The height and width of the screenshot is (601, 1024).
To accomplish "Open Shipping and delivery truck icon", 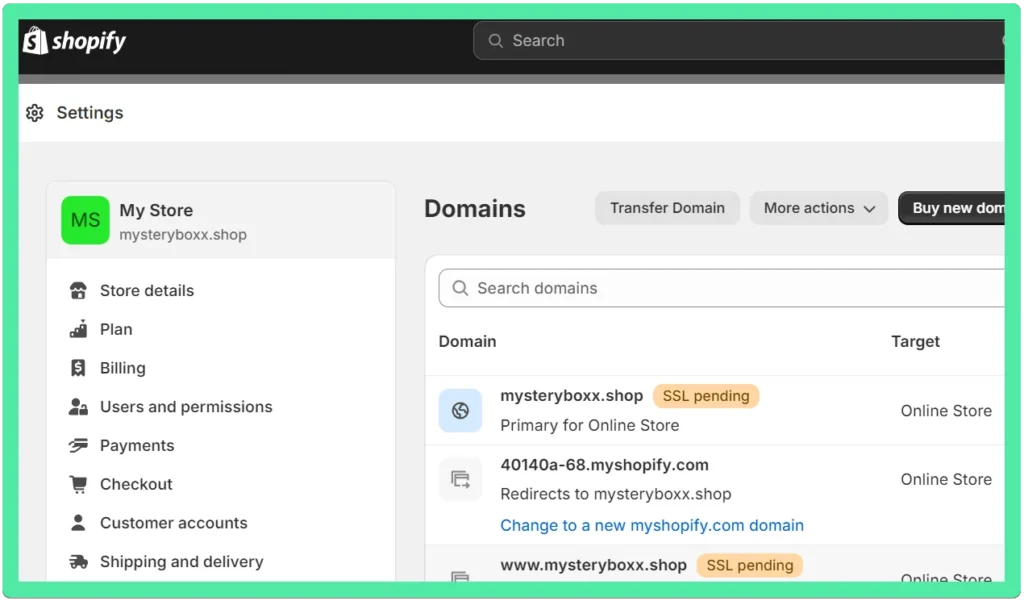I will tap(78, 562).
